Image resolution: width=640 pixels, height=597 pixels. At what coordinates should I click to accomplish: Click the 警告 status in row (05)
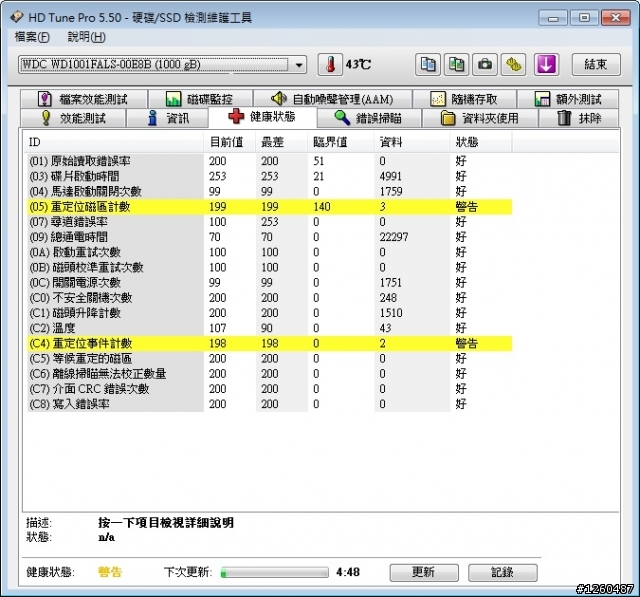click(x=467, y=207)
